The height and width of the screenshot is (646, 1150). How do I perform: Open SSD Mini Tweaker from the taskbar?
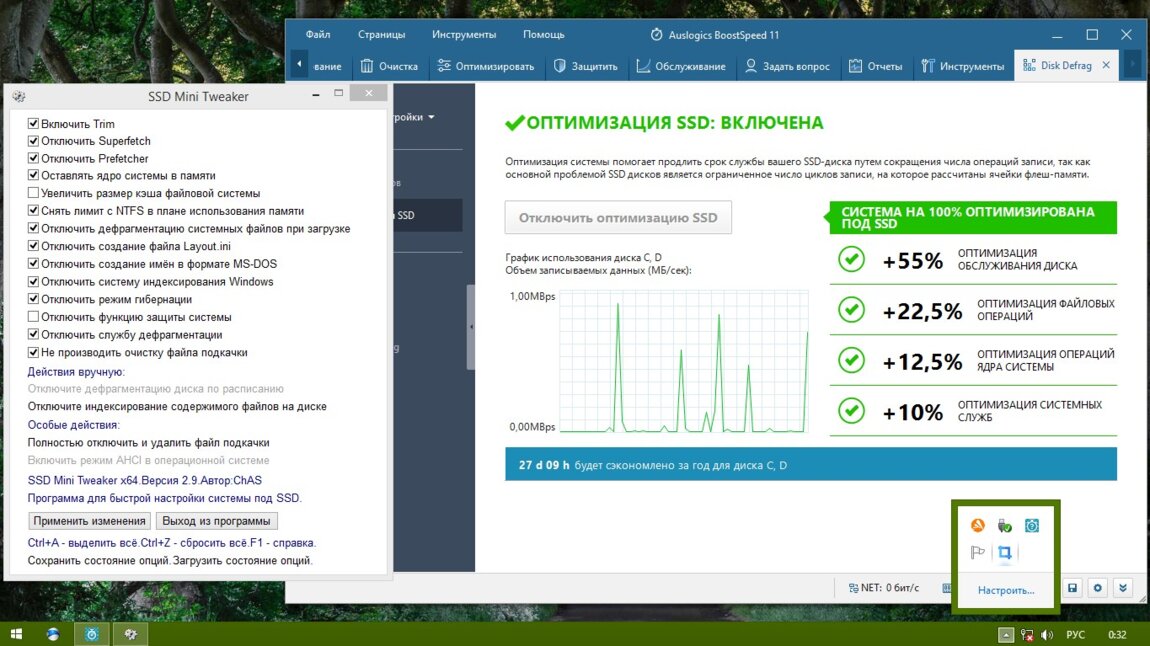(x=129, y=634)
